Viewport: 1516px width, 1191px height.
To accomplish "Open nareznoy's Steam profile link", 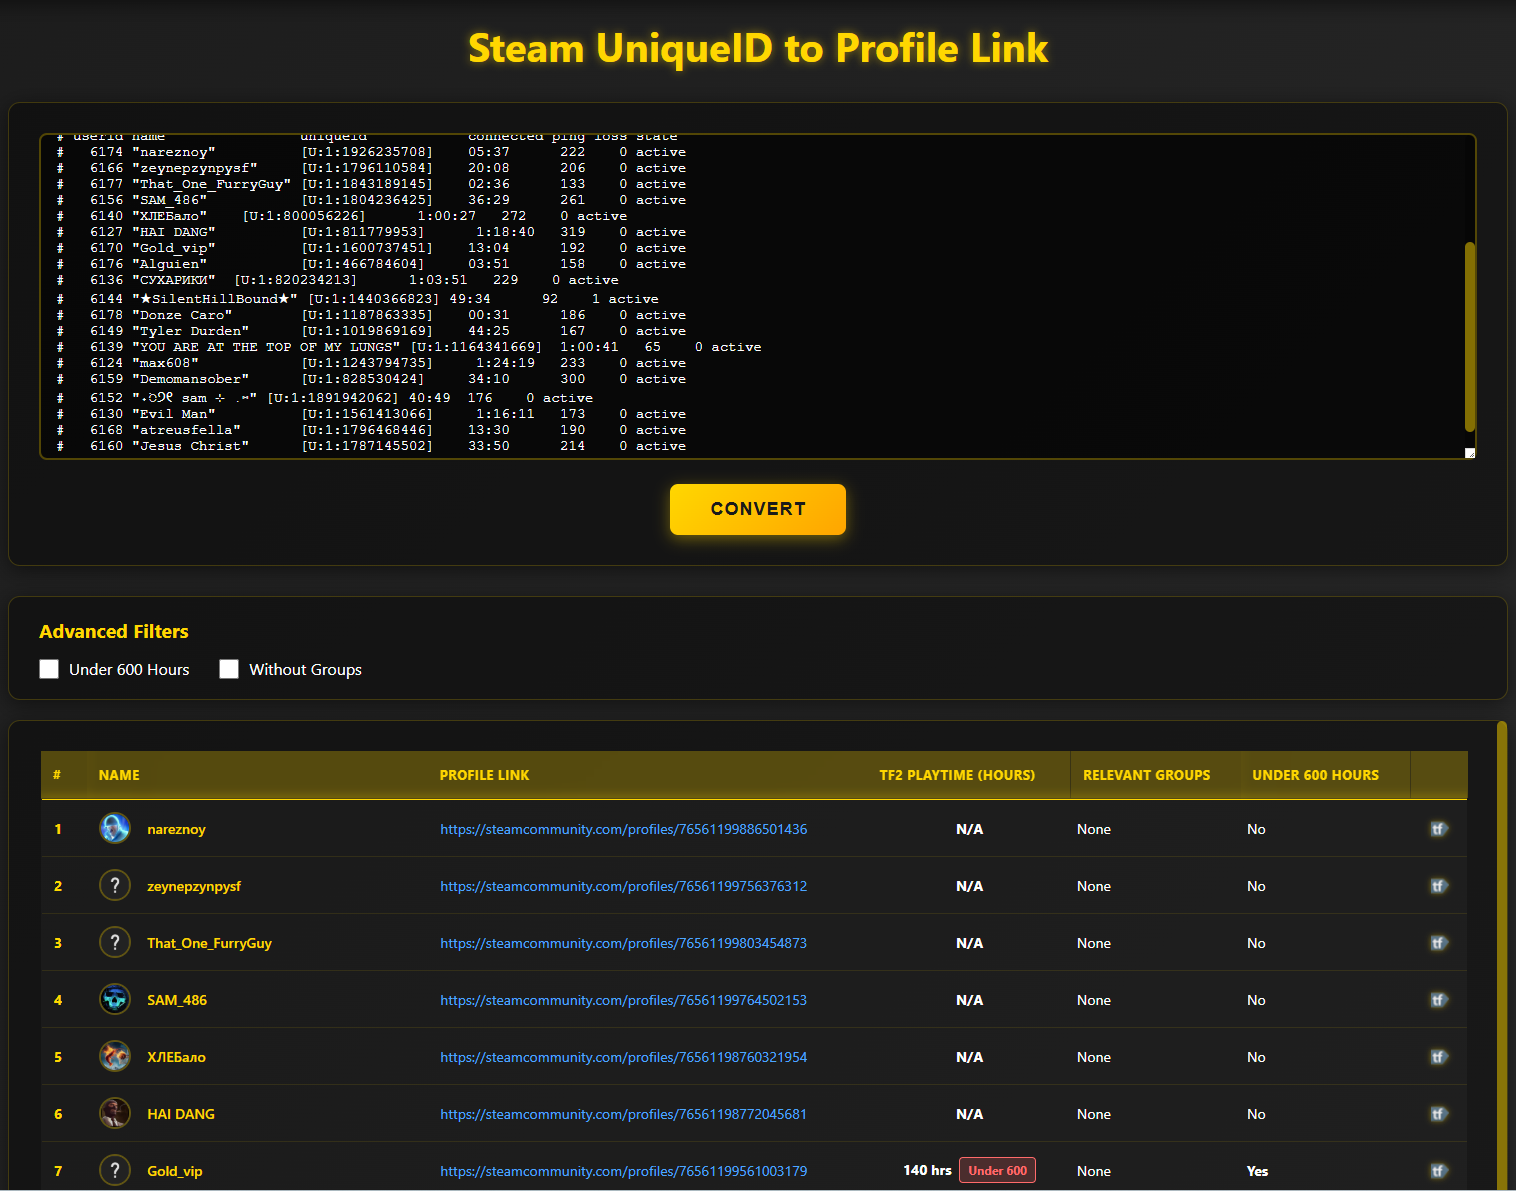I will (x=623, y=829).
